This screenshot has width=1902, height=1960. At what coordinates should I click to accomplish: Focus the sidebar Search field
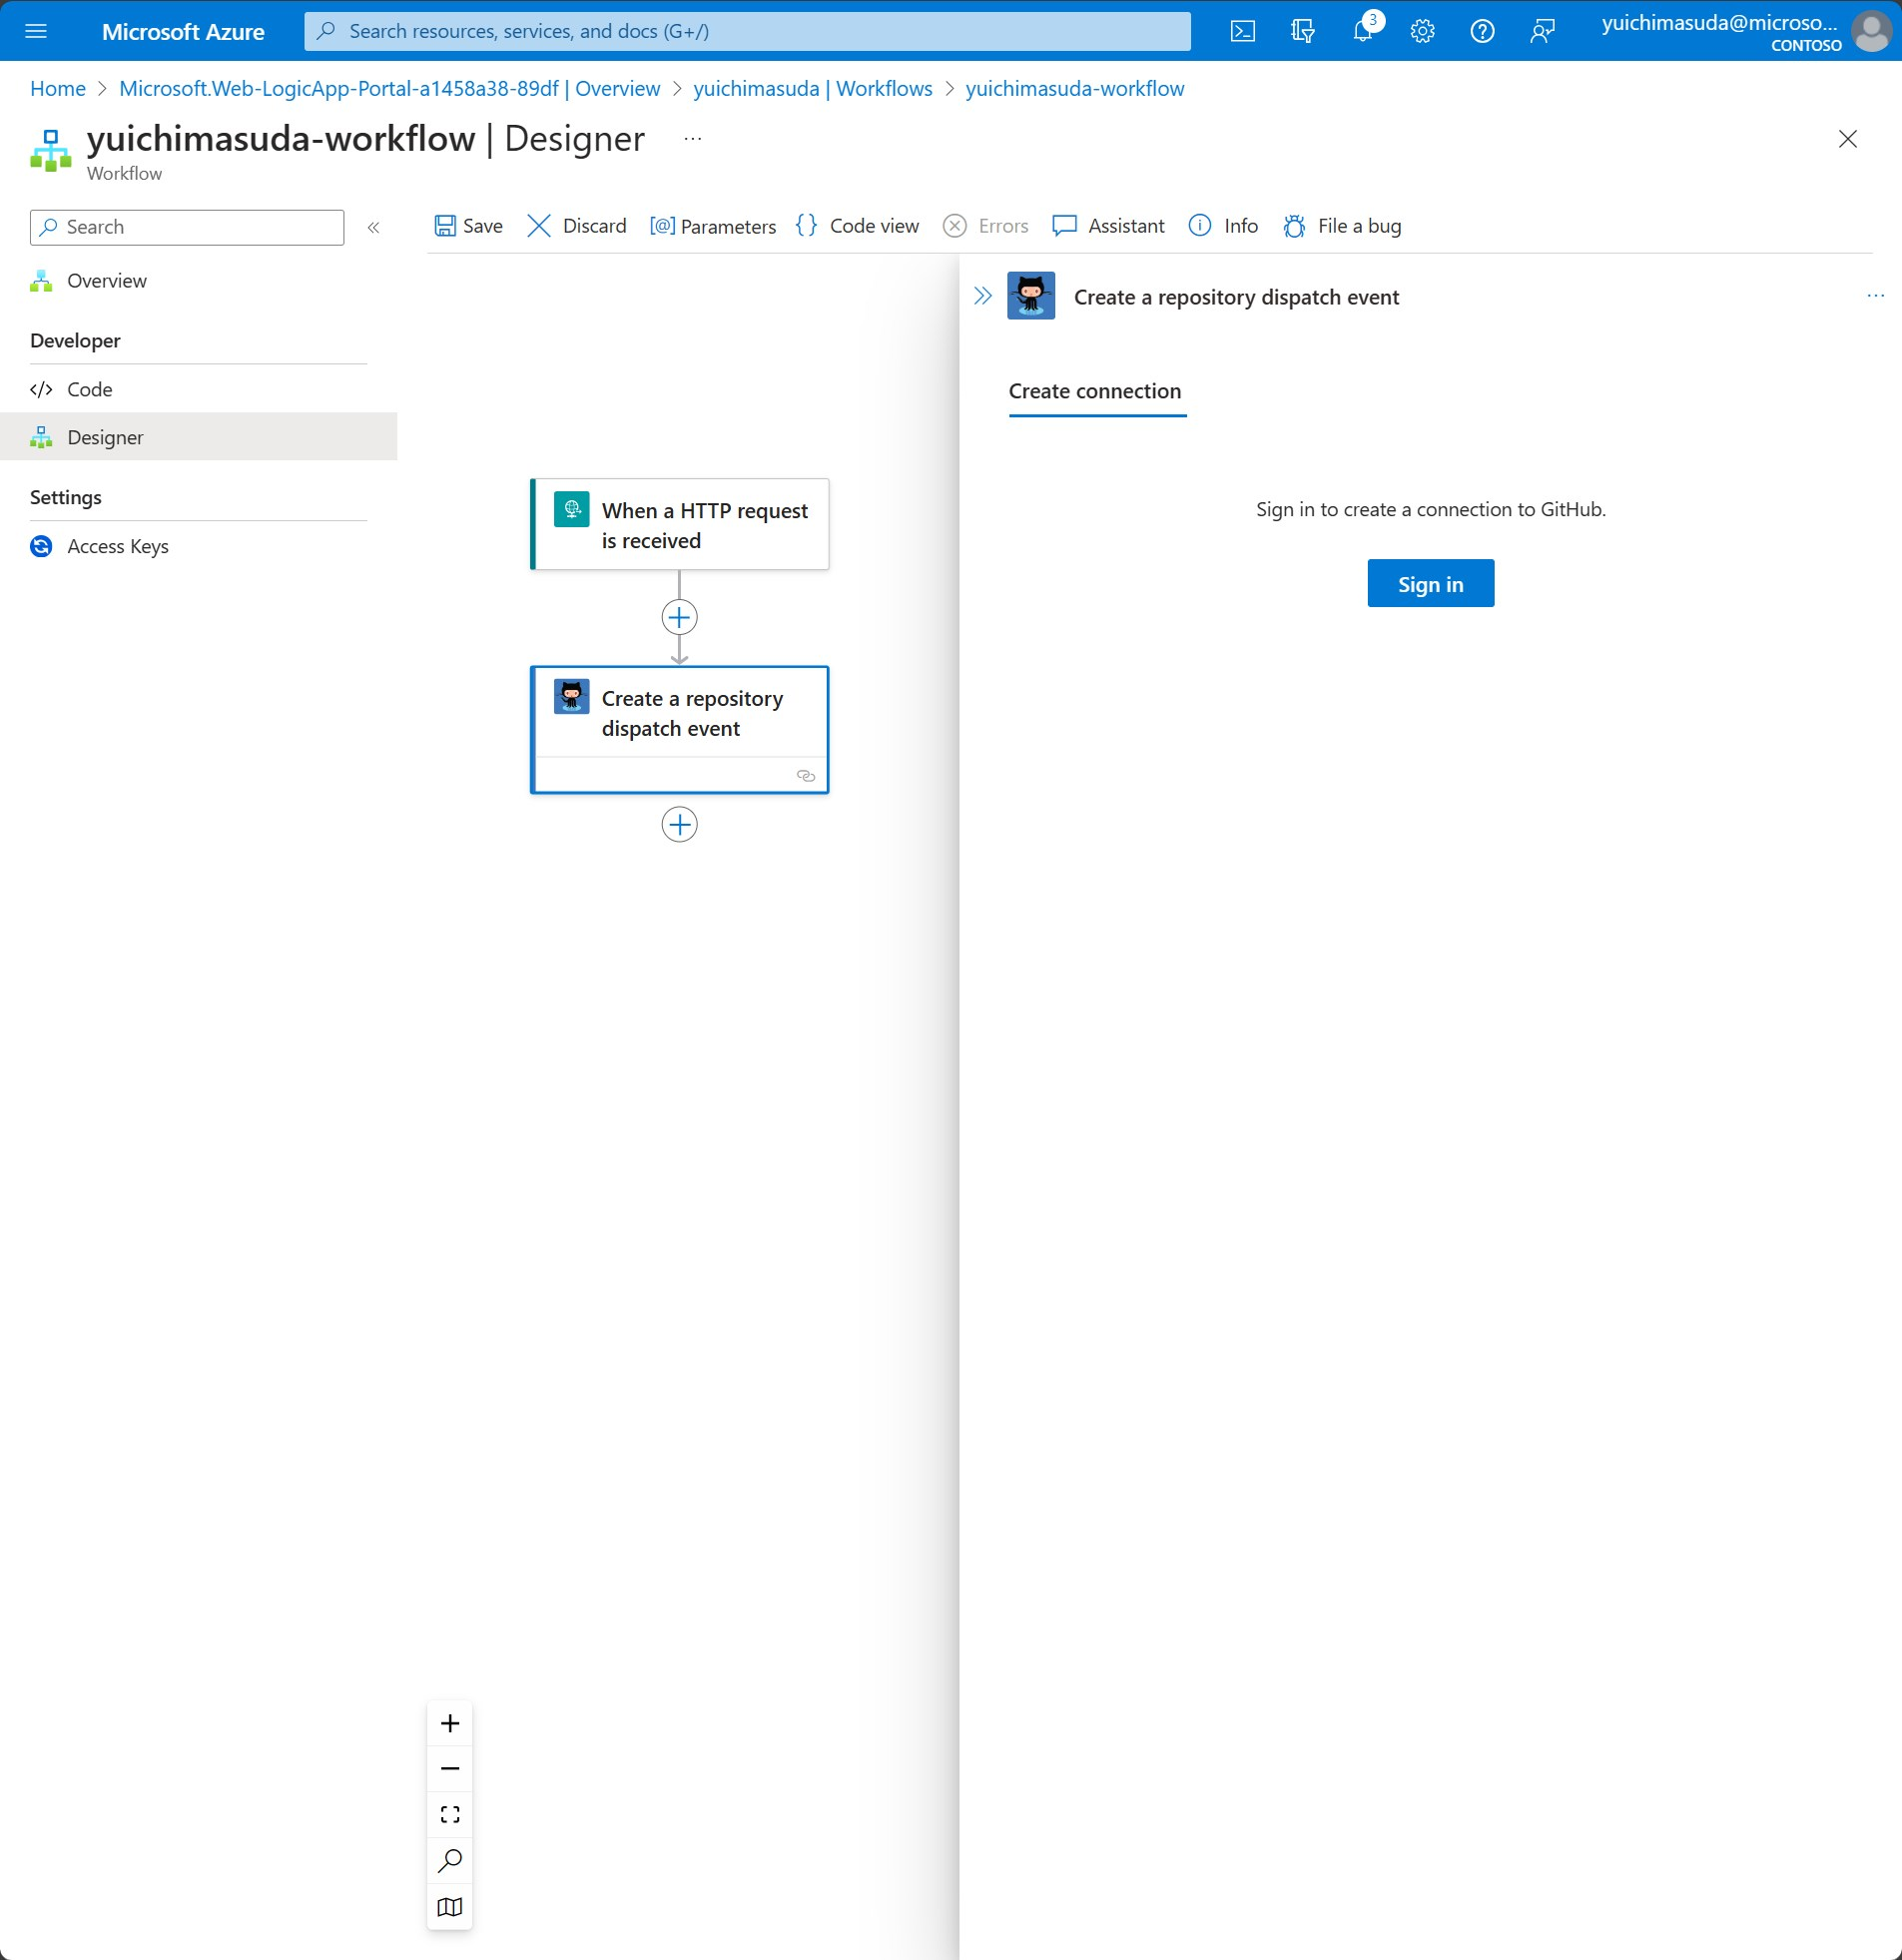[x=187, y=227]
